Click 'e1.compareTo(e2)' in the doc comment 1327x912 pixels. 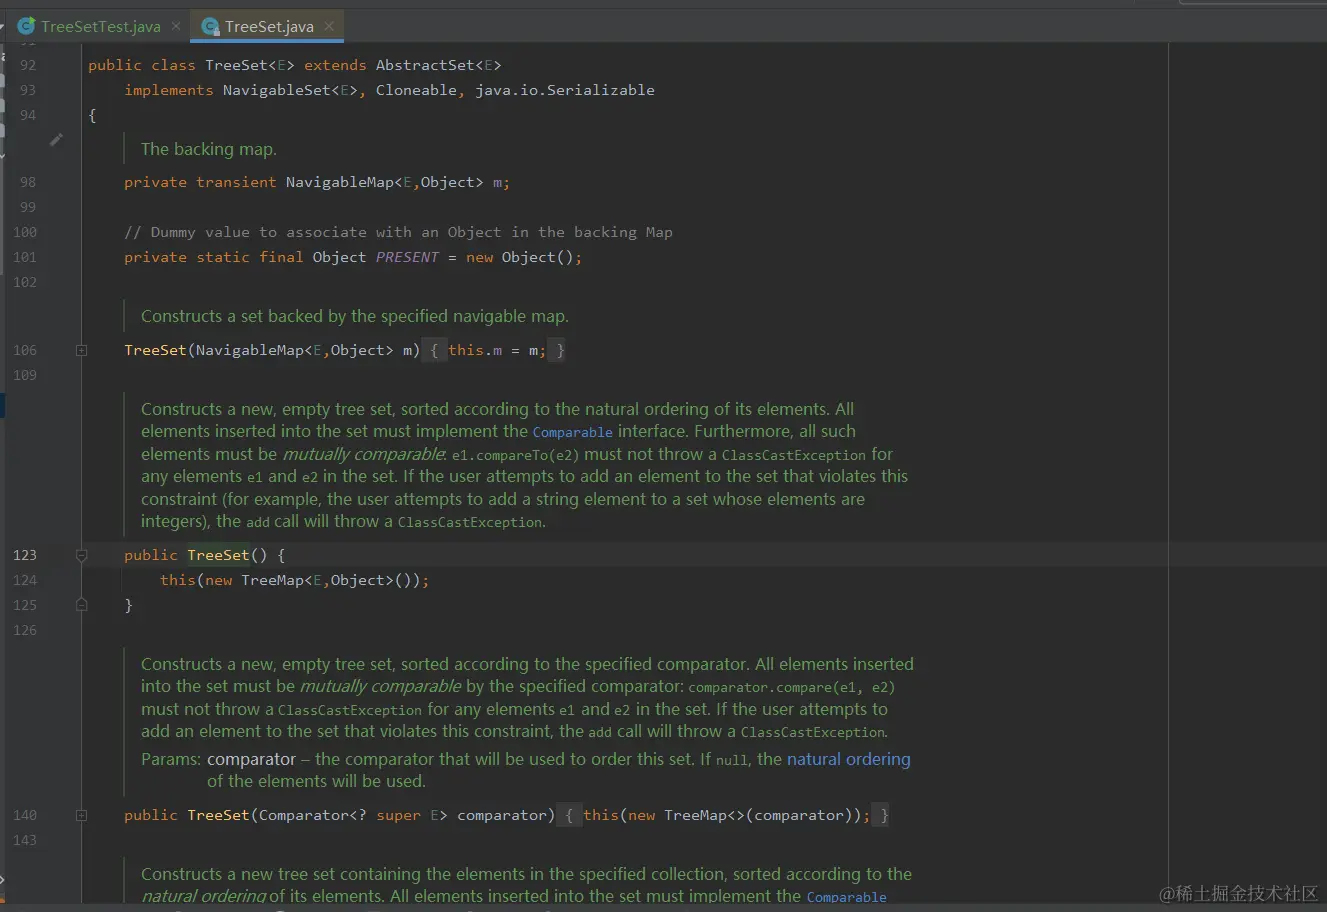(x=515, y=455)
